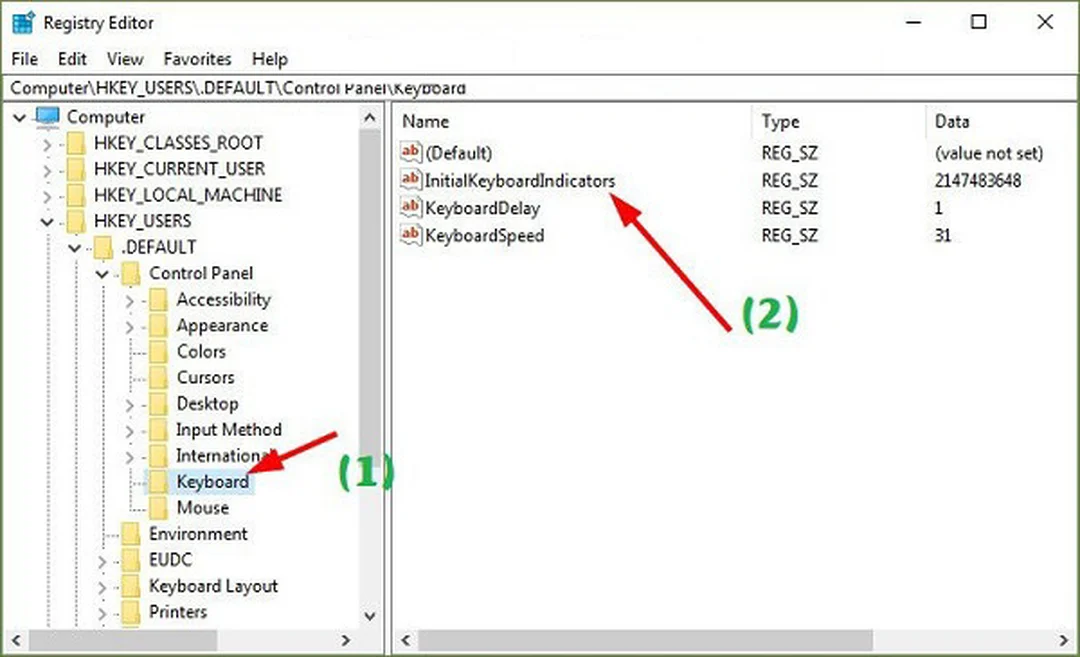Open the Edit menu
Image resolution: width=1080 pixels, height=657 pixels.
pyautogui.click(x=72, y=59)
